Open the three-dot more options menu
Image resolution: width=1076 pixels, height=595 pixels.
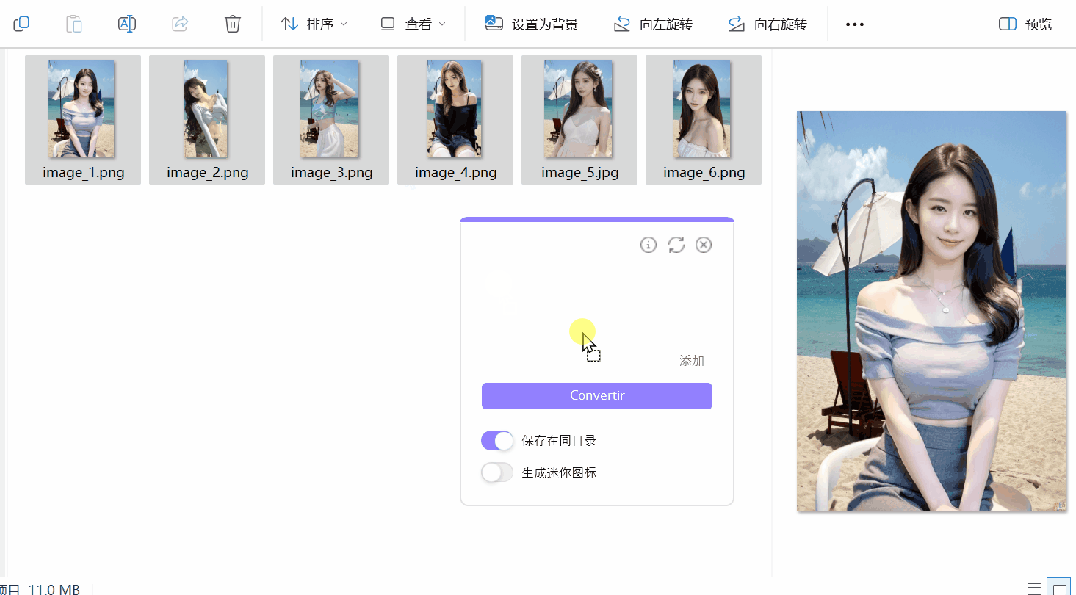(x=854, y=24)
